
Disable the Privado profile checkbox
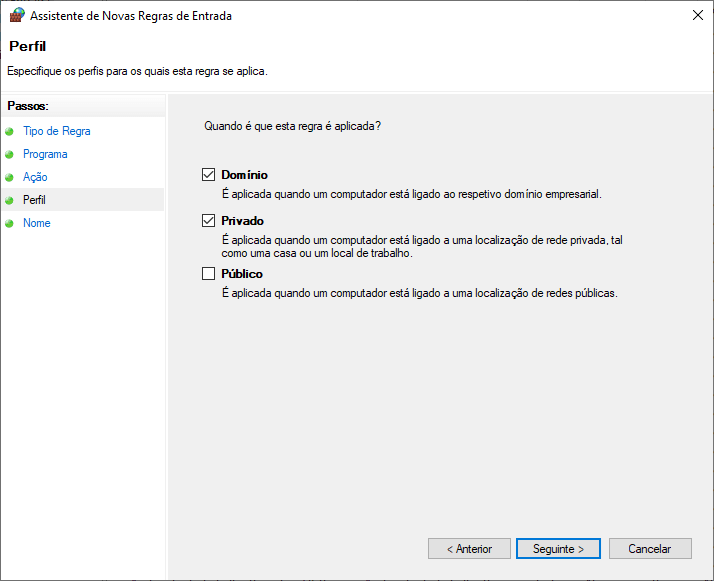coord(209,221)
